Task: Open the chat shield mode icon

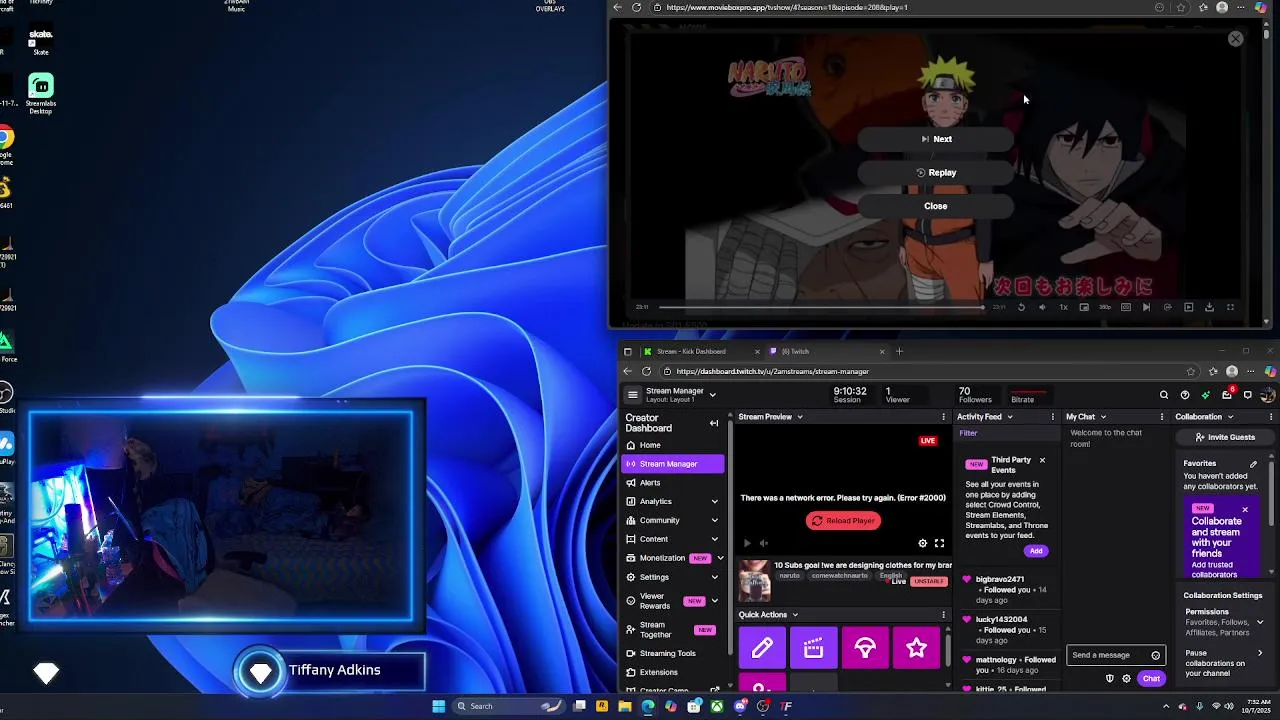Action: pyautogui.click(x=1109, y=679)
